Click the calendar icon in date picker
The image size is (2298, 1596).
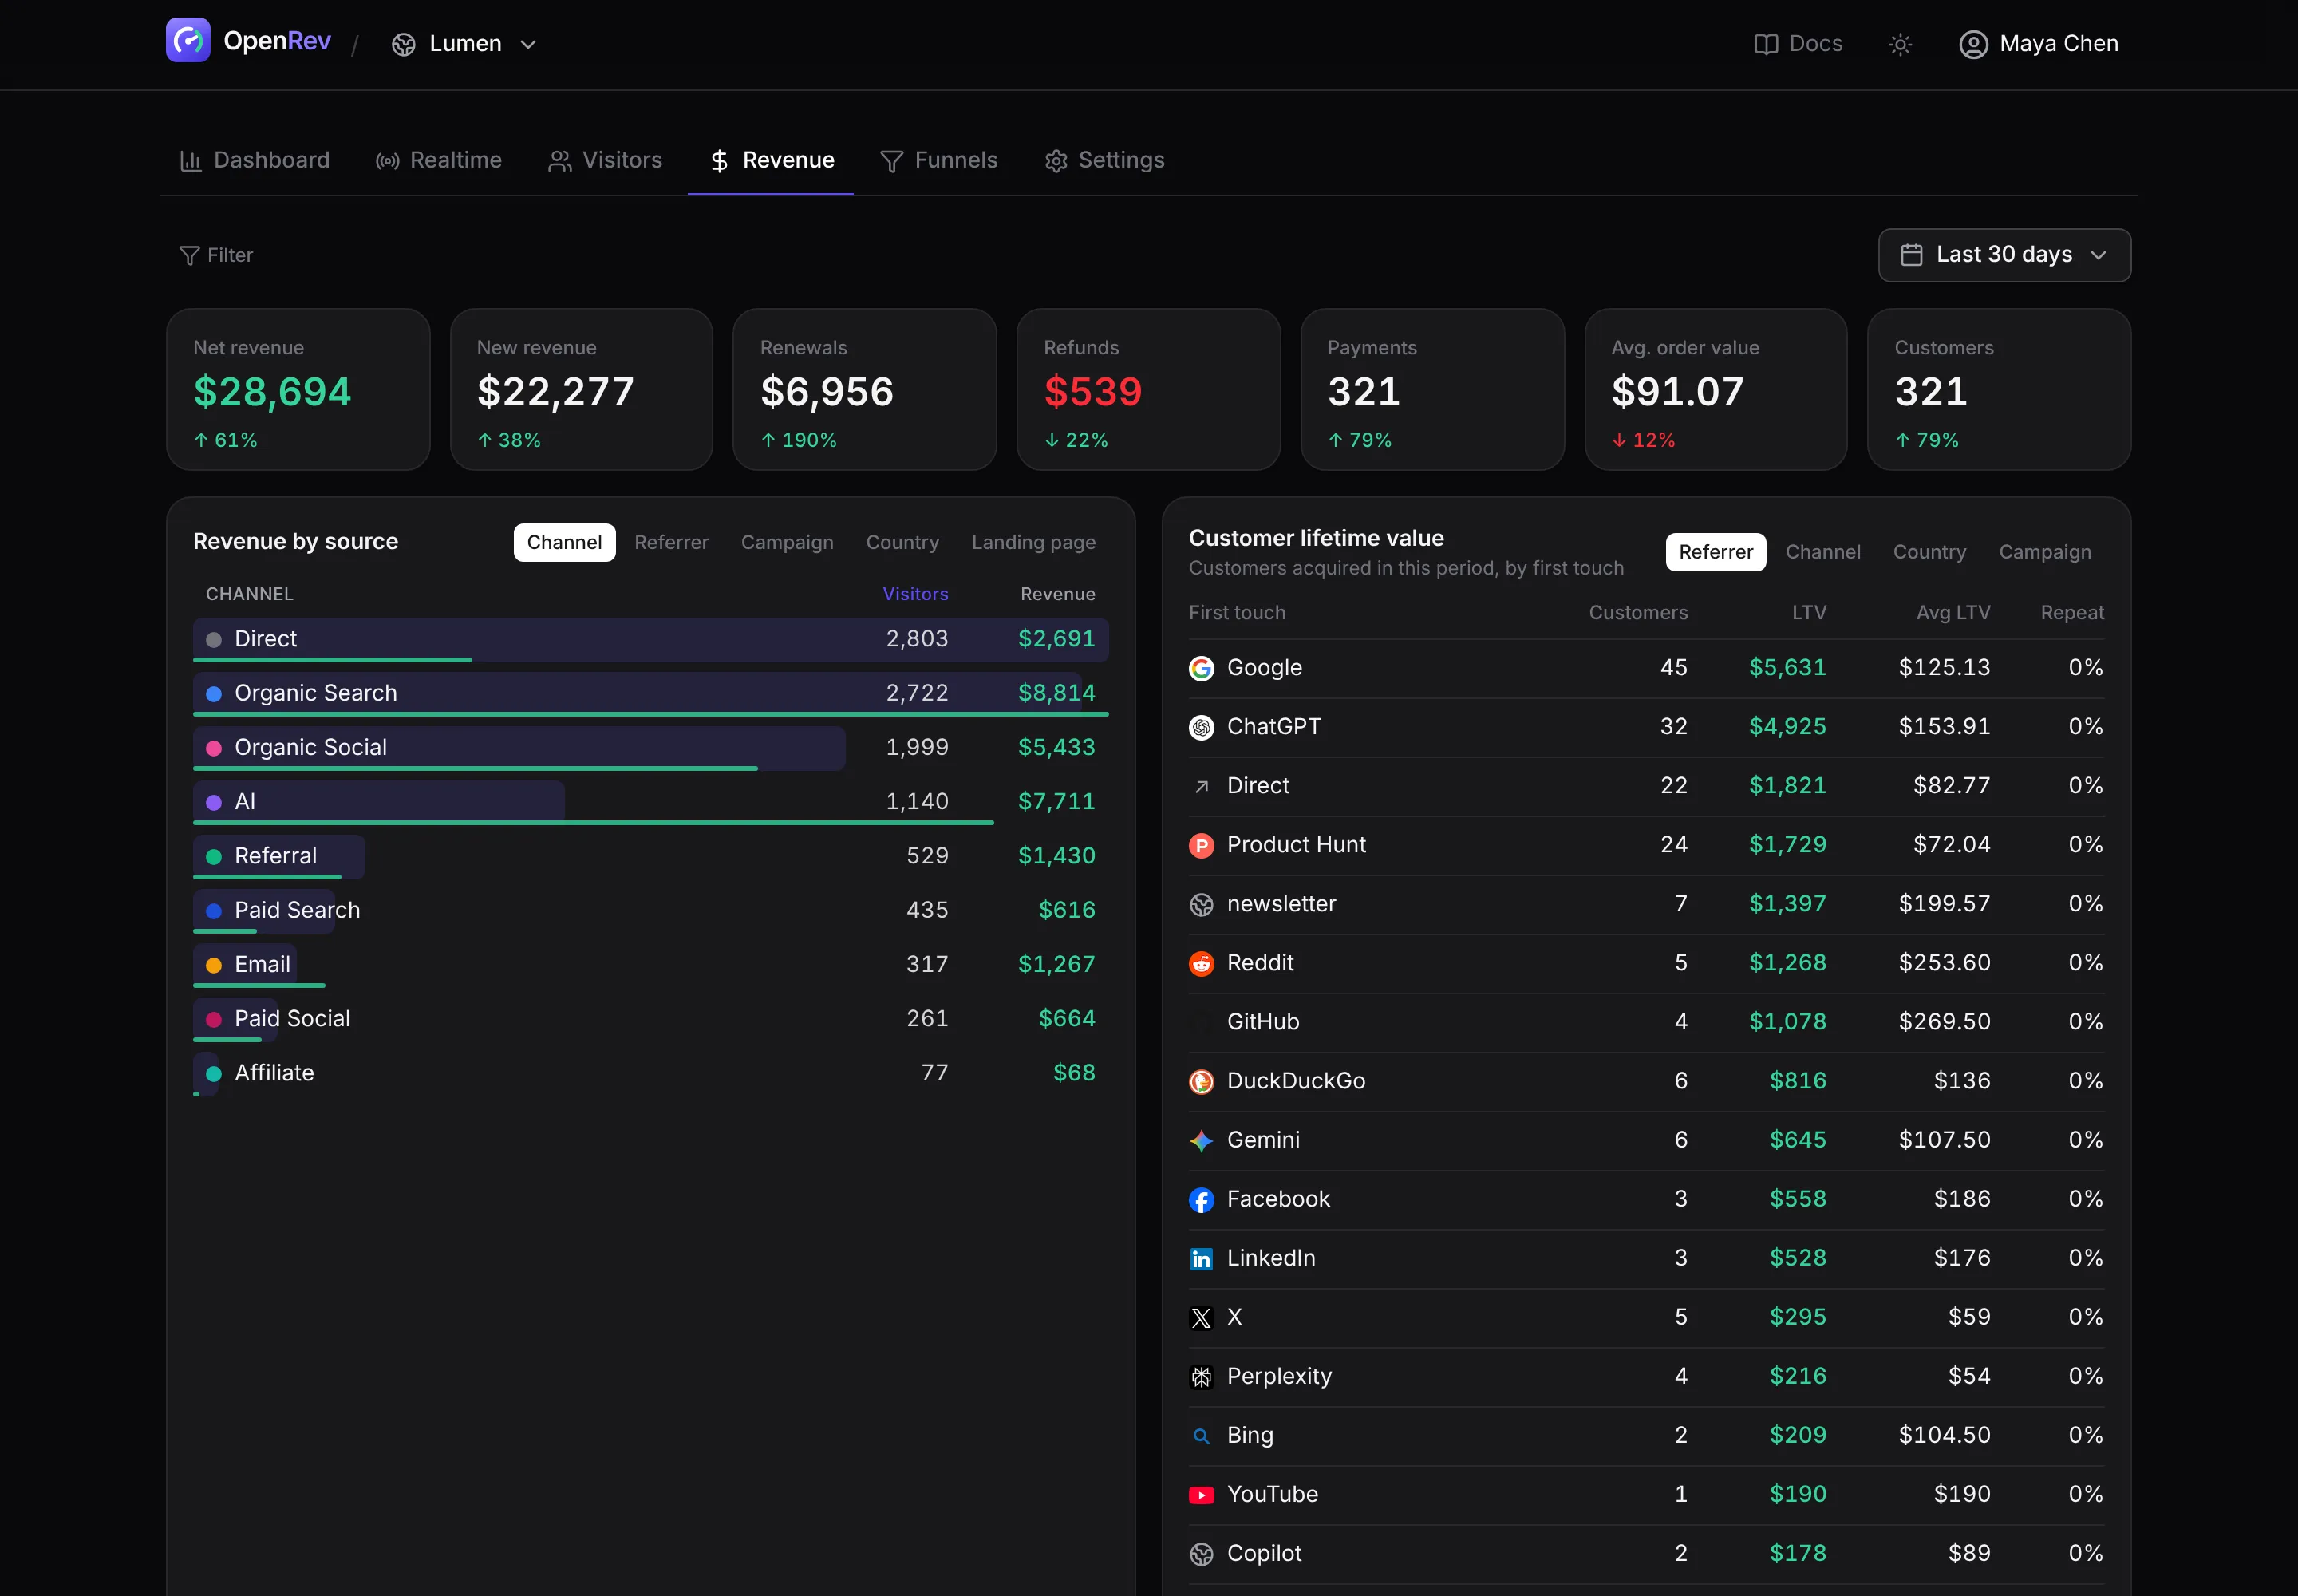[1911, 255]
